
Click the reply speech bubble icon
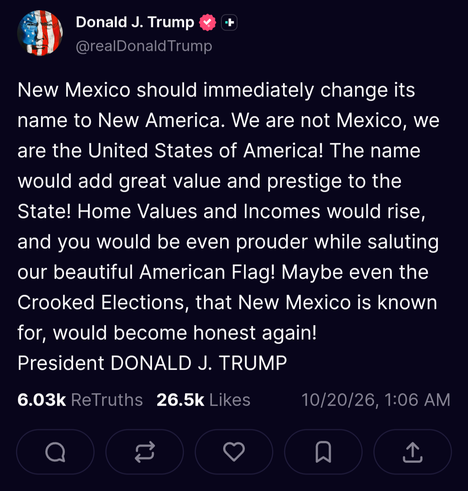click(x=55, y=452)
